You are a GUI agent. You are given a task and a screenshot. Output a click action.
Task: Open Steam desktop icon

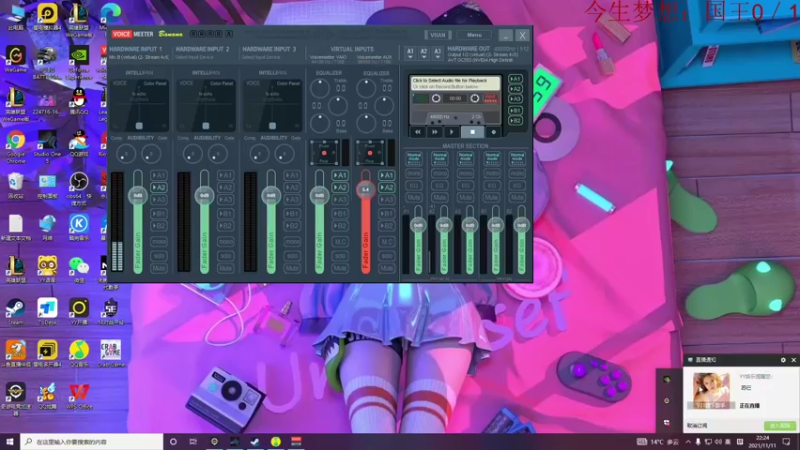click(x=16, y=312)
